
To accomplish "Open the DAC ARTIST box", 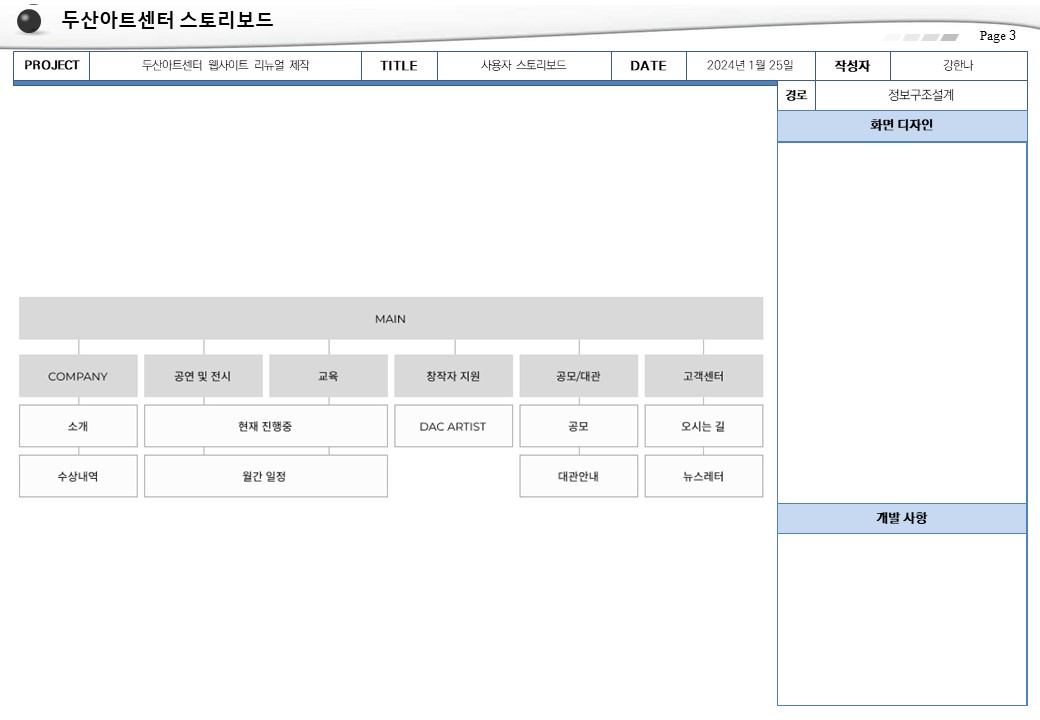I will click(454, 426).
